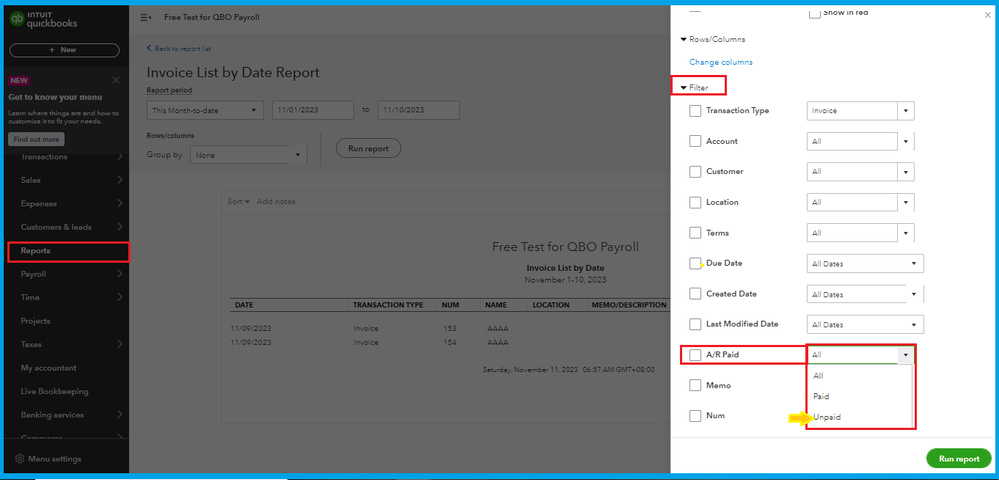Click the TRANSACTION TYPE column header
999x480 pixels.
pyautogui.click(x=388, y=305)
